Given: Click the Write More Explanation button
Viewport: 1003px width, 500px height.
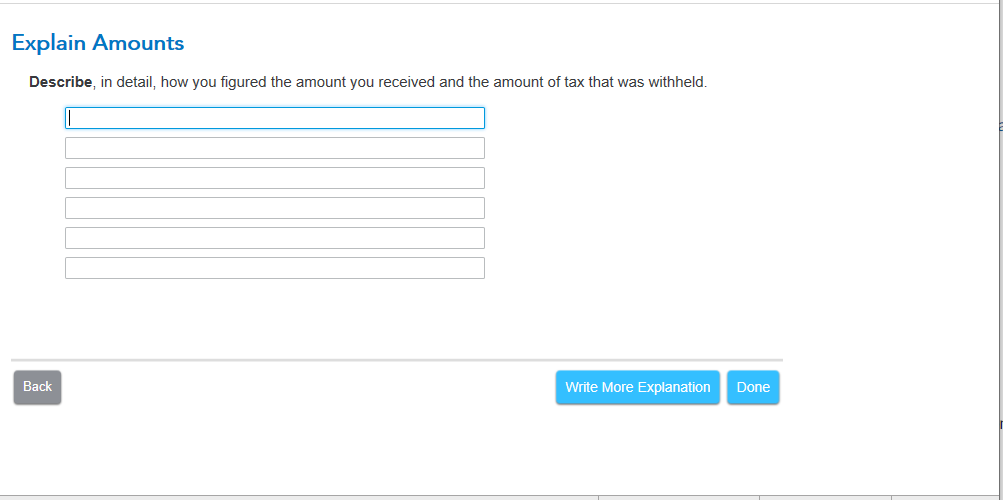Looking at the screenshot, I should coord(638,387).
